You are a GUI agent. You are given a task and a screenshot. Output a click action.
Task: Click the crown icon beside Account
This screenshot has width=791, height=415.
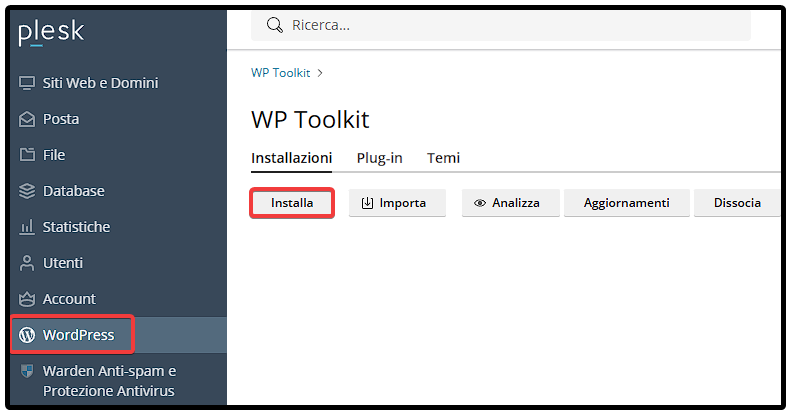click(x=27, y=299)
